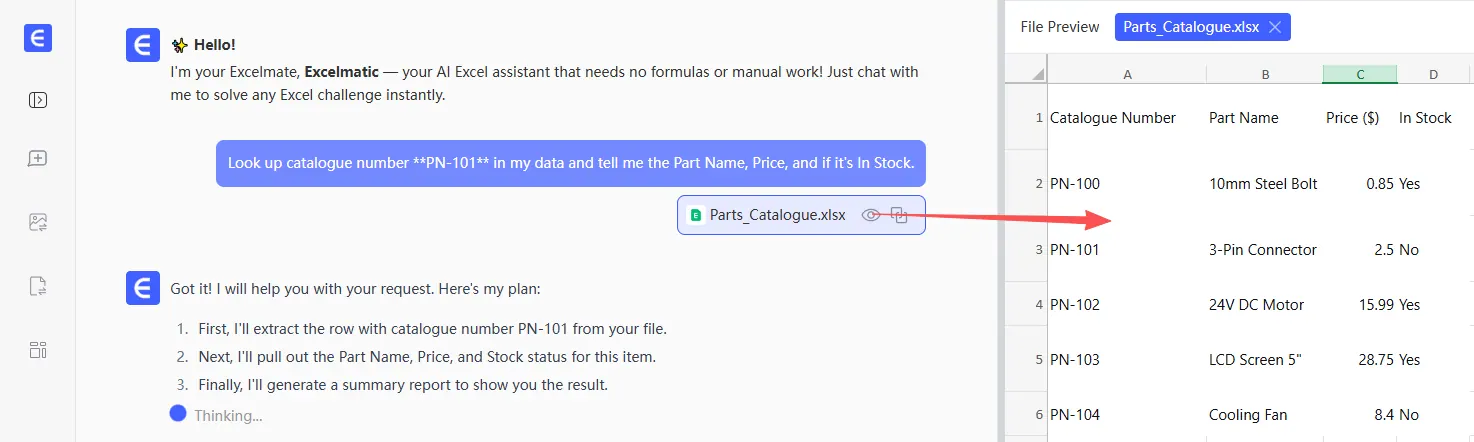Preview Parts_Catalogue.xlsx via the eye icon
The image size is (1474, 442).
tap(871, 215)
